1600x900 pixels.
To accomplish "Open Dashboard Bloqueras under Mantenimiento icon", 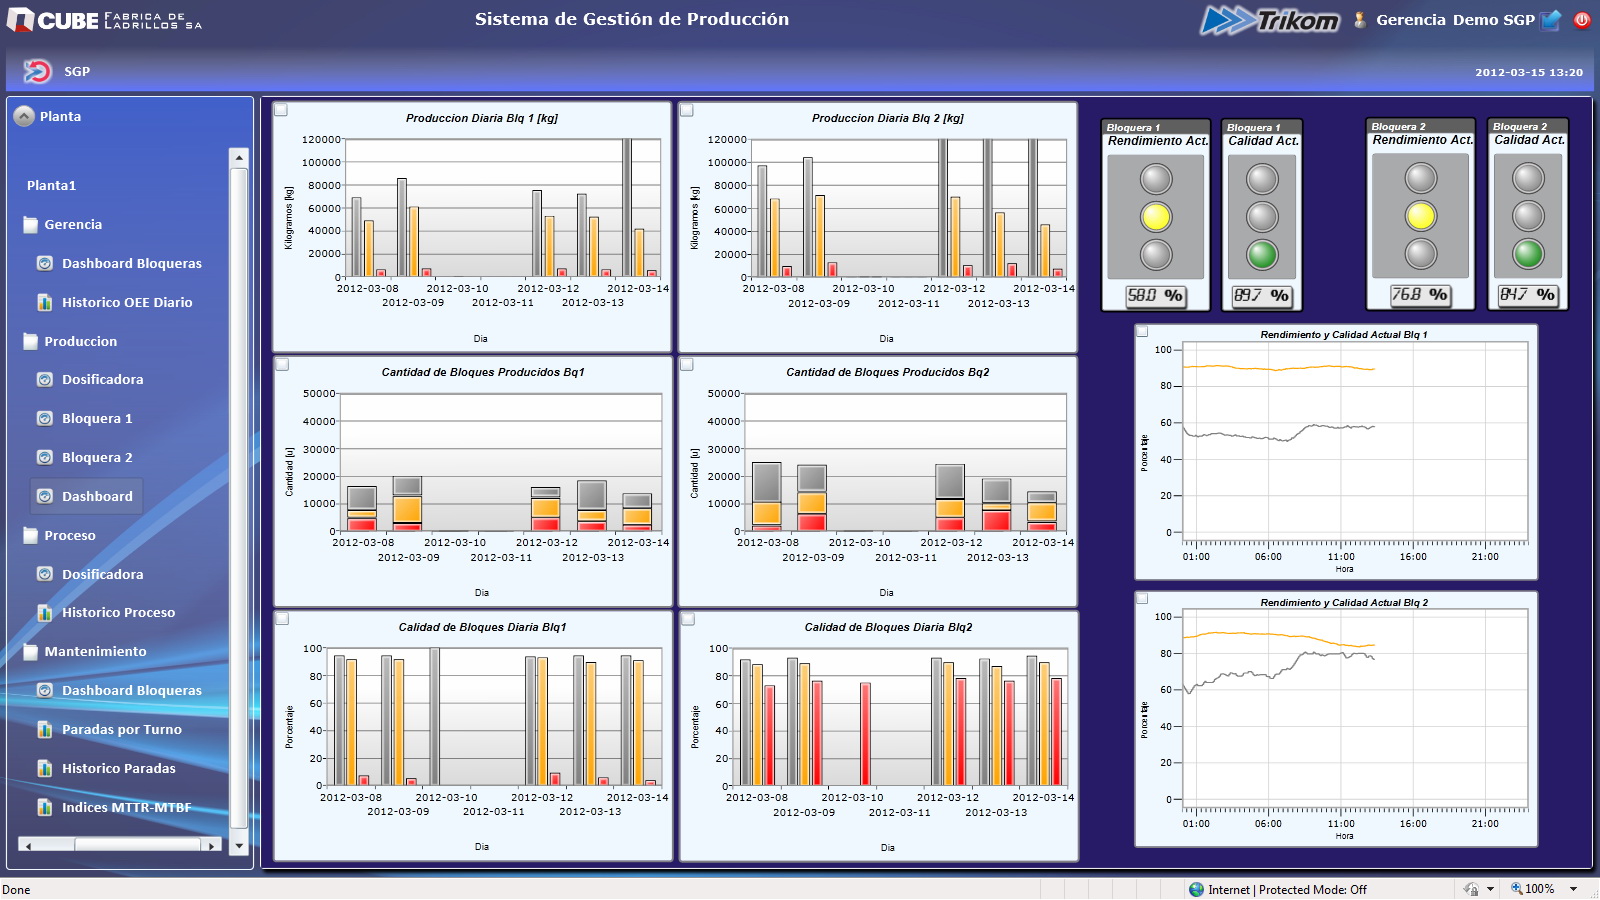I will pyautogui.click(x=45, y=690).
